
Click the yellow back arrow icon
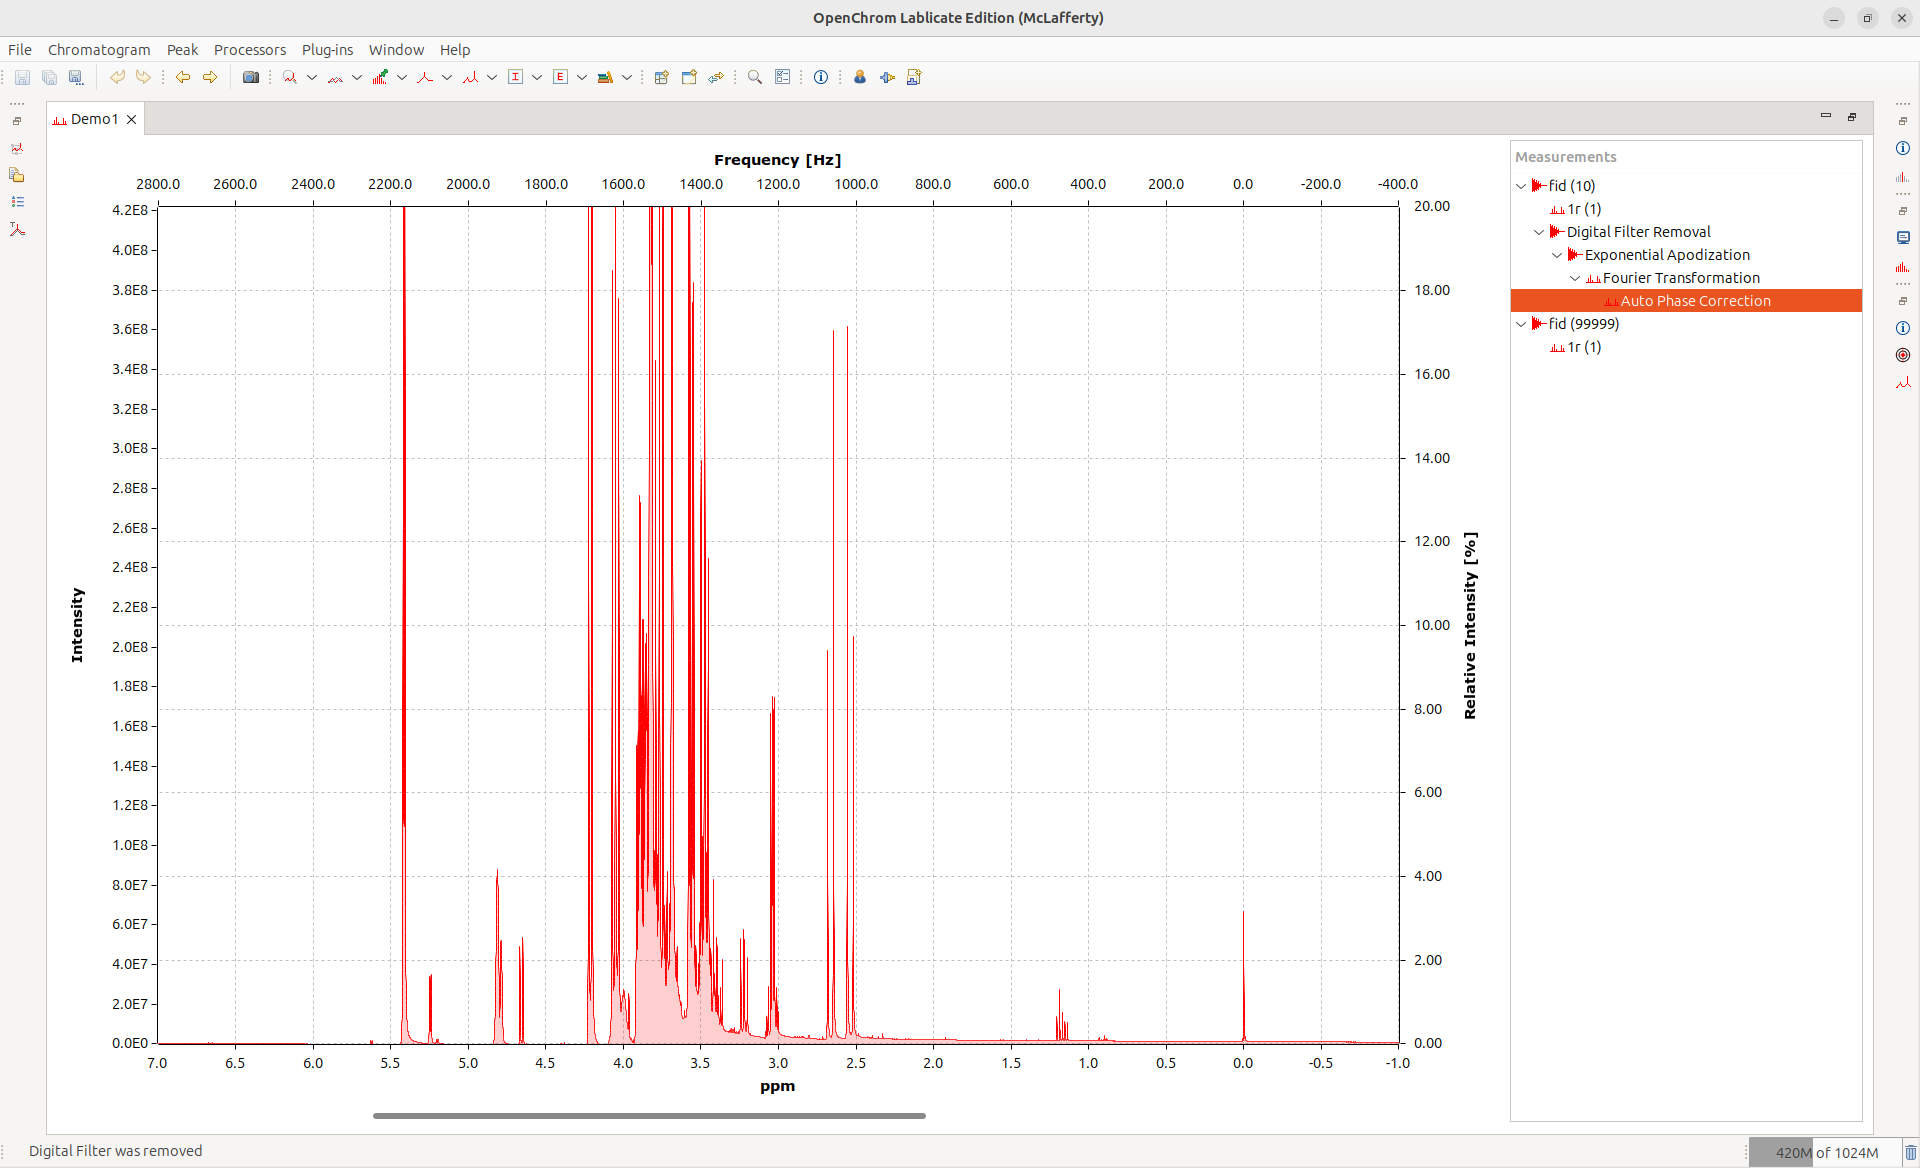(183, 77)
